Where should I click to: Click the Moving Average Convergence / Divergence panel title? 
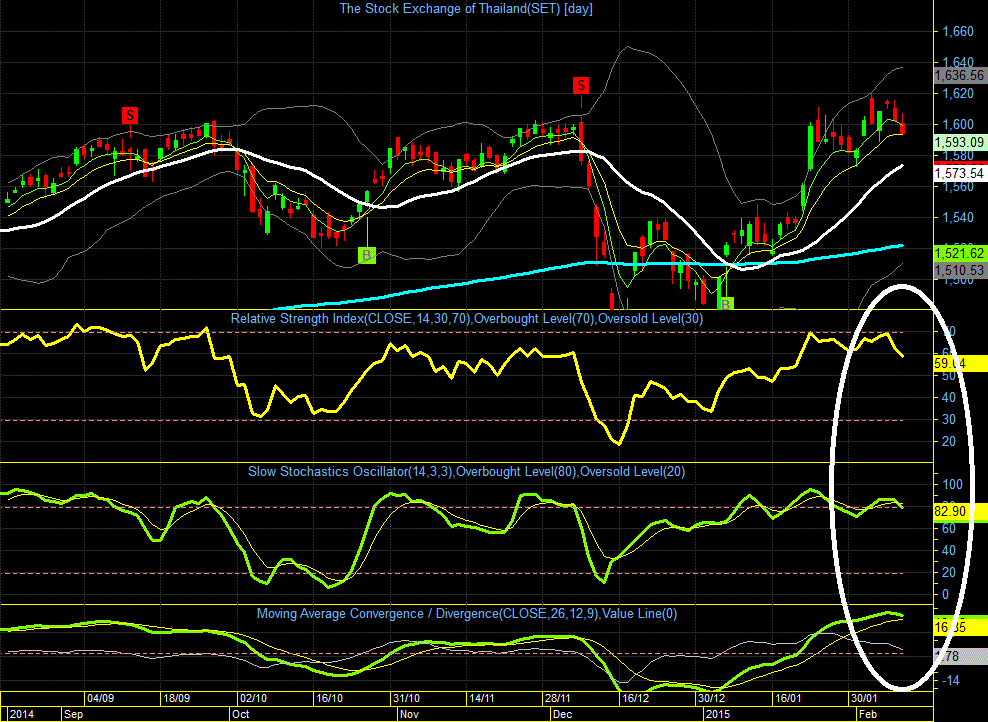(x=467, y=614)
